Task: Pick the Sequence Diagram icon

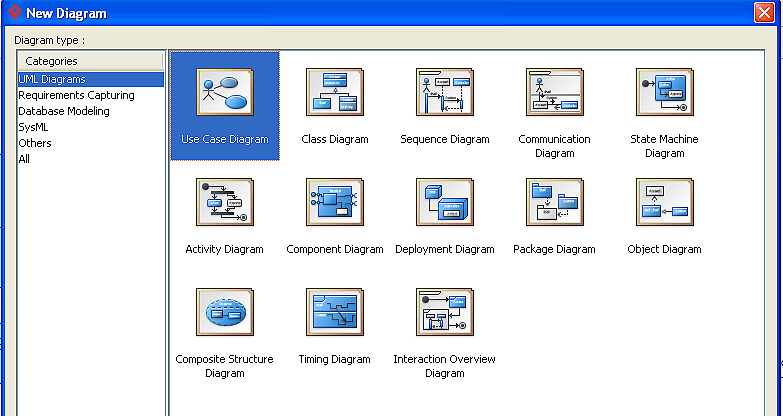Action: click(x=445, y=94)
